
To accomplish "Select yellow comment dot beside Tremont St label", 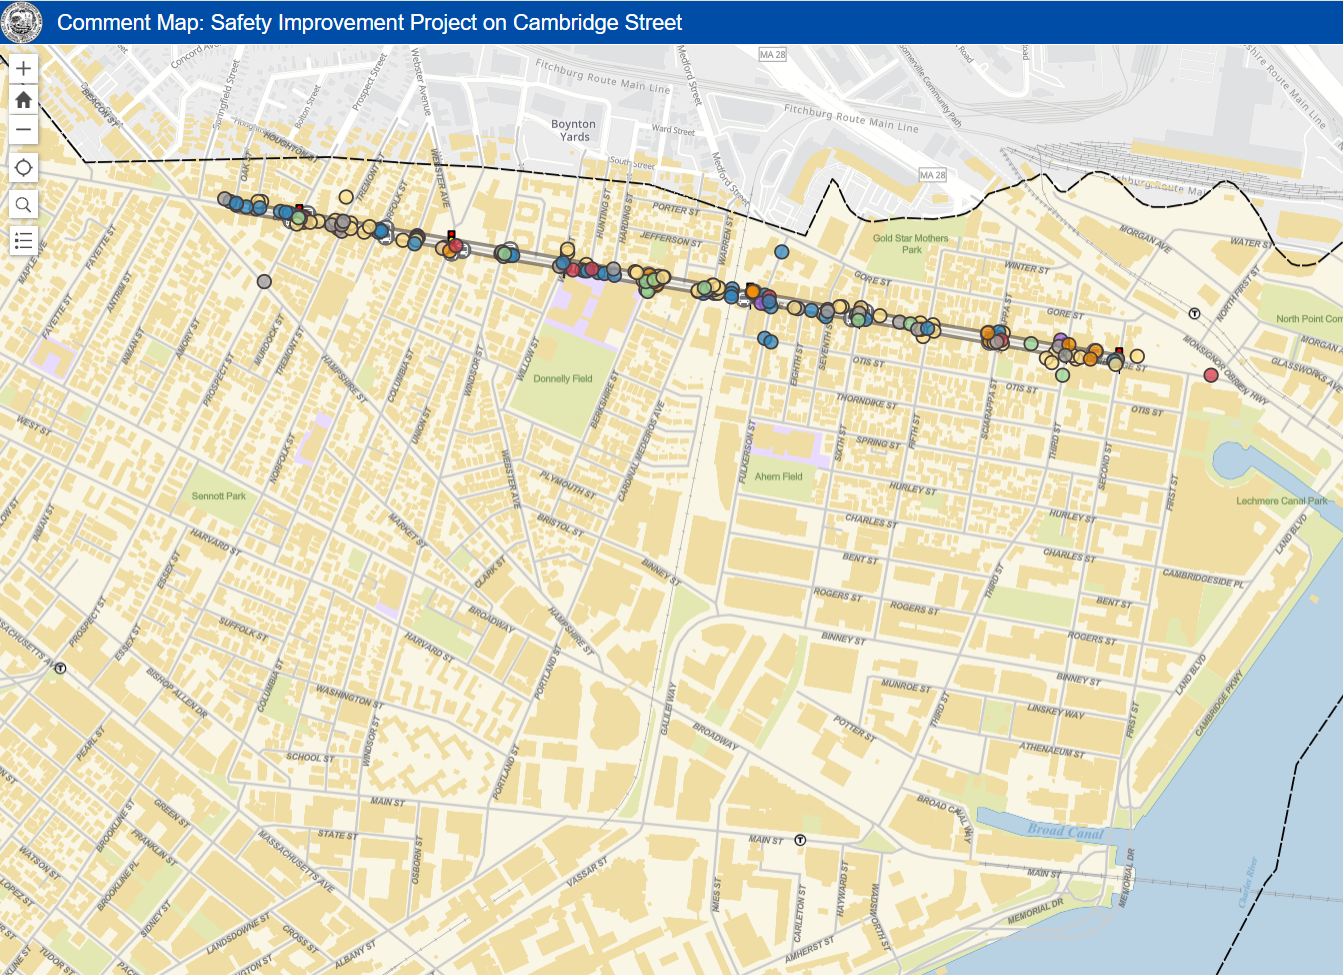I will point(346,197).
